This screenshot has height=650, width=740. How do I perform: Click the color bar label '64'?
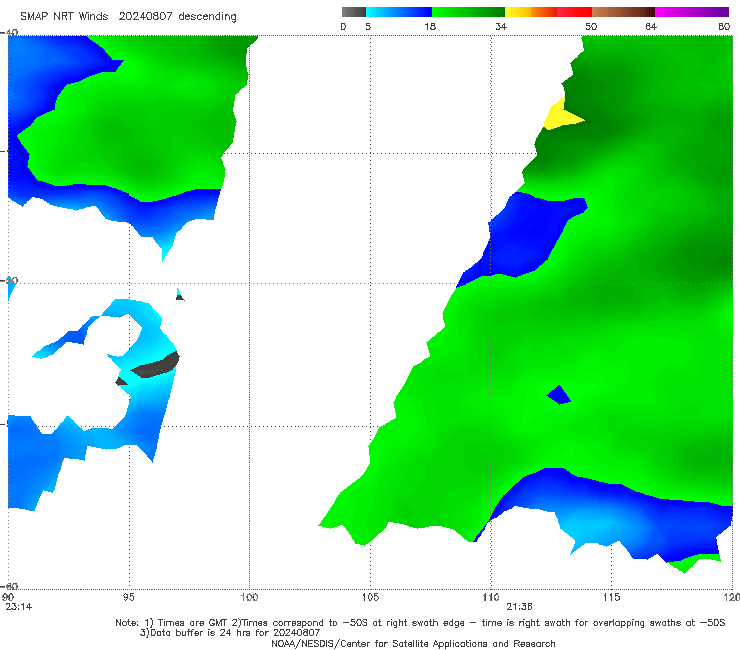(x=651, y=26)
